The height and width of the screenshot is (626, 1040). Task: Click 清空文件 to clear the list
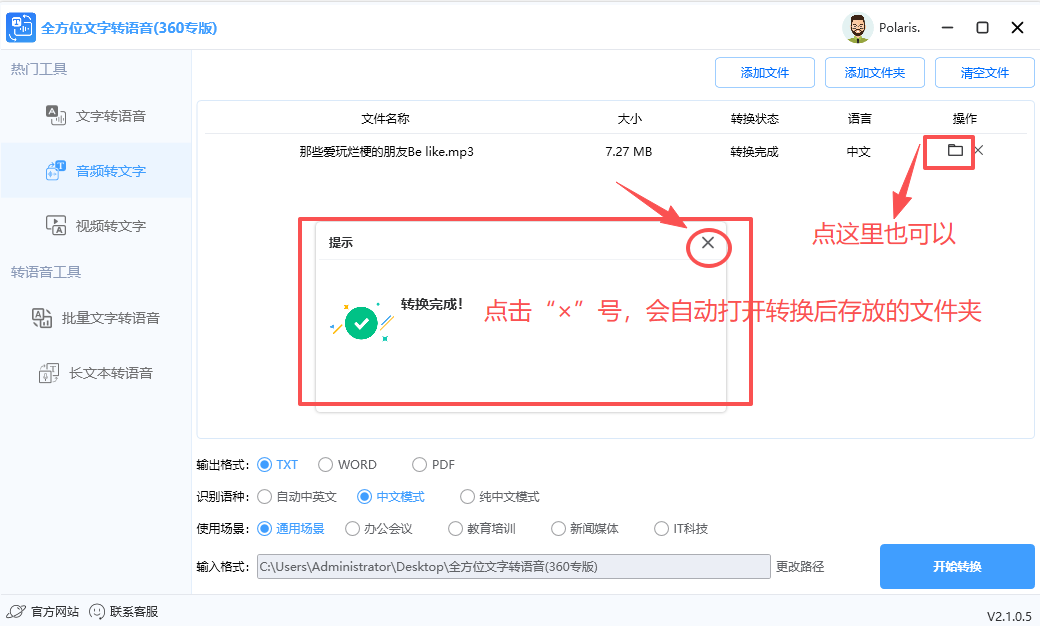coord(984,72)
